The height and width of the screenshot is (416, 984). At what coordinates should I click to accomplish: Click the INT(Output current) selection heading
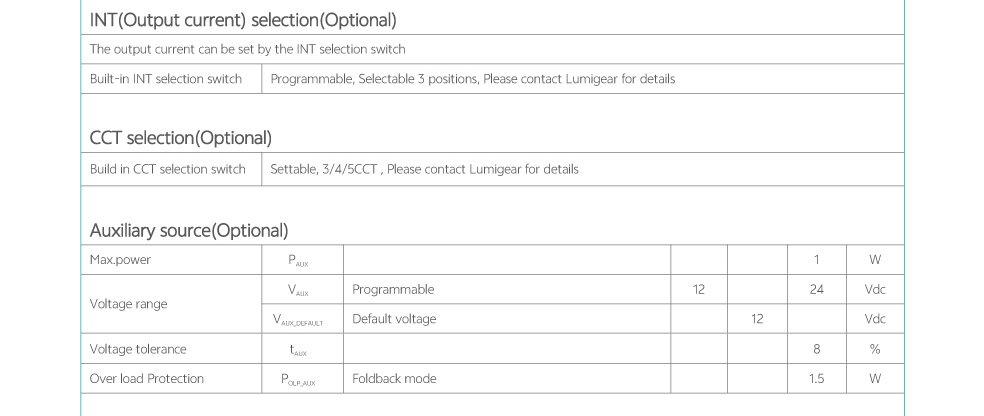(x=243, y=20)
